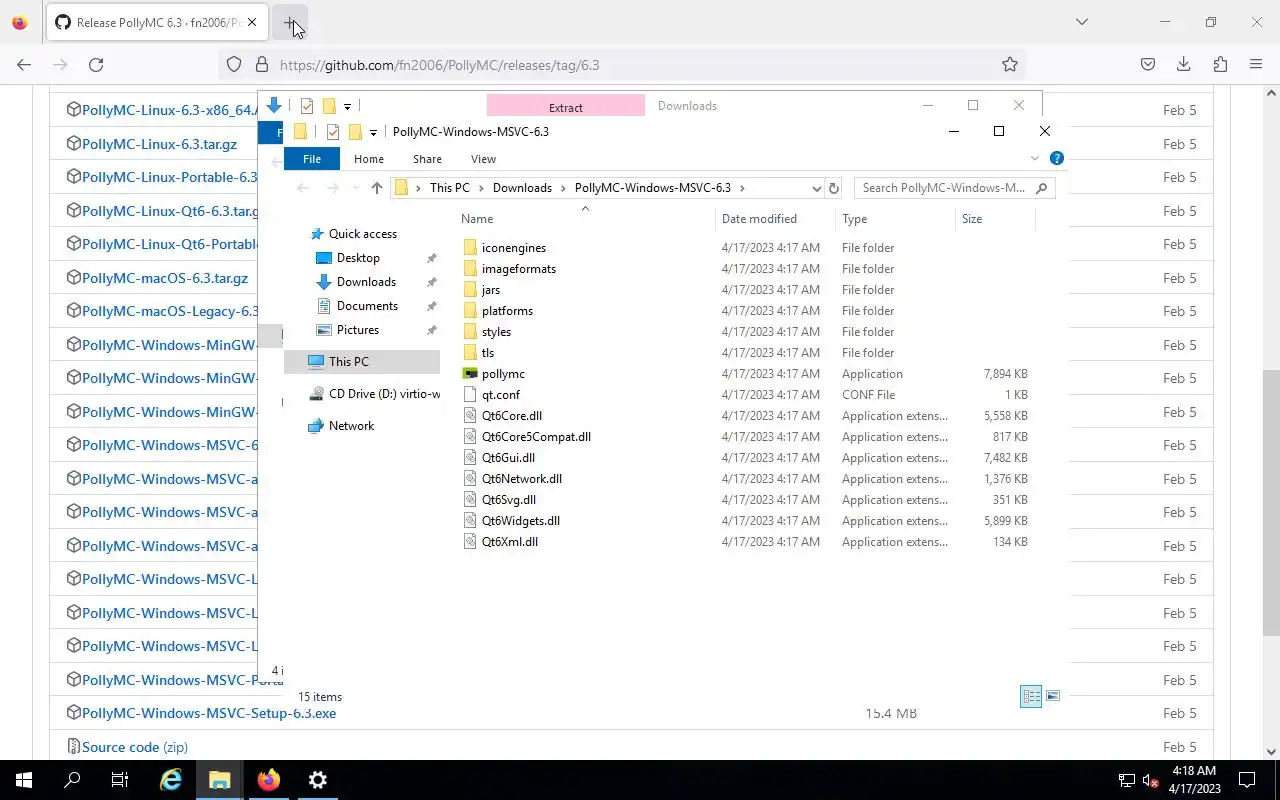Screen dimensions: 1280x800
Task: Switch Explorer to large icons view
Action: click(x=1053, y=696)
